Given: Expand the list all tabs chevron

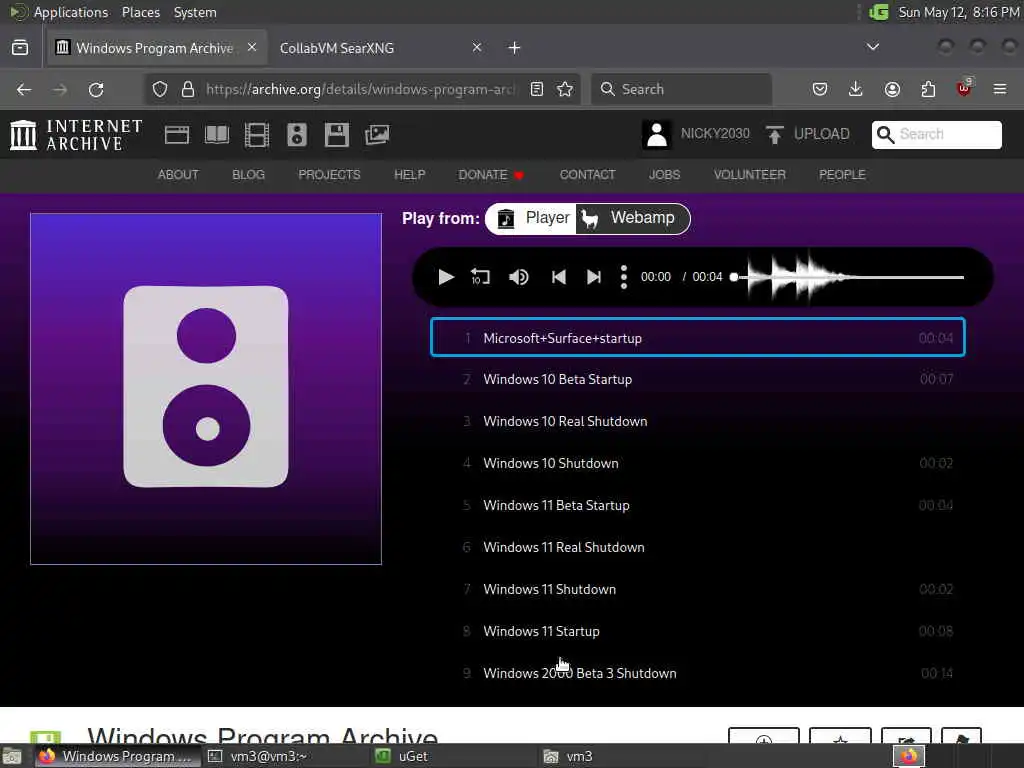Looking at the screenshot, I should click(872, 47).
